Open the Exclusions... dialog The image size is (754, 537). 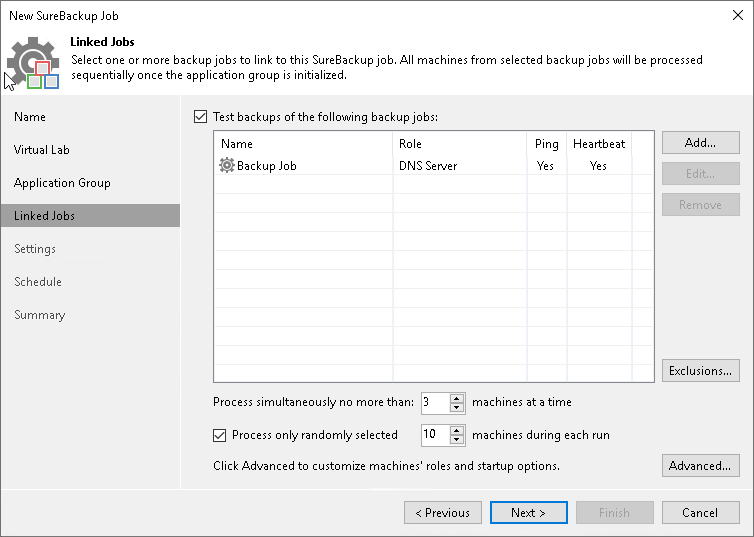pyautogui.click(x=701, y=371)
